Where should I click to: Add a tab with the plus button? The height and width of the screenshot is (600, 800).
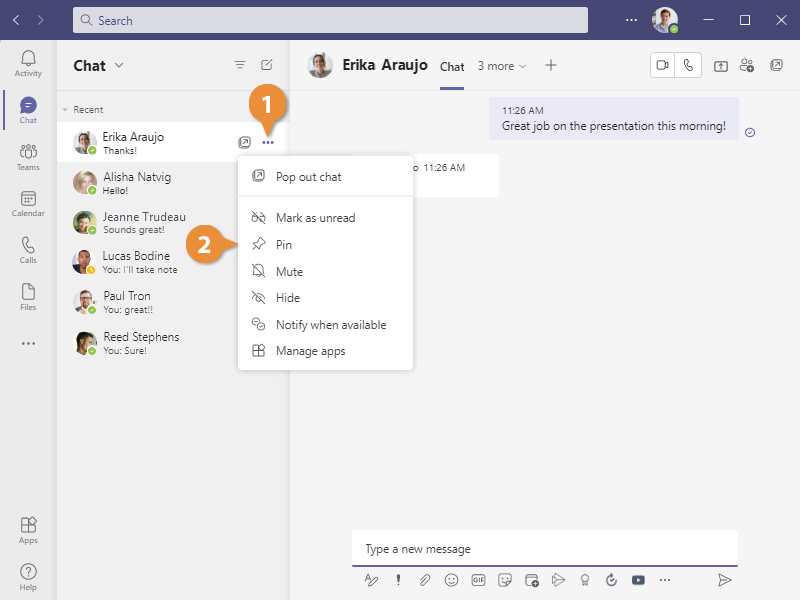551,65
